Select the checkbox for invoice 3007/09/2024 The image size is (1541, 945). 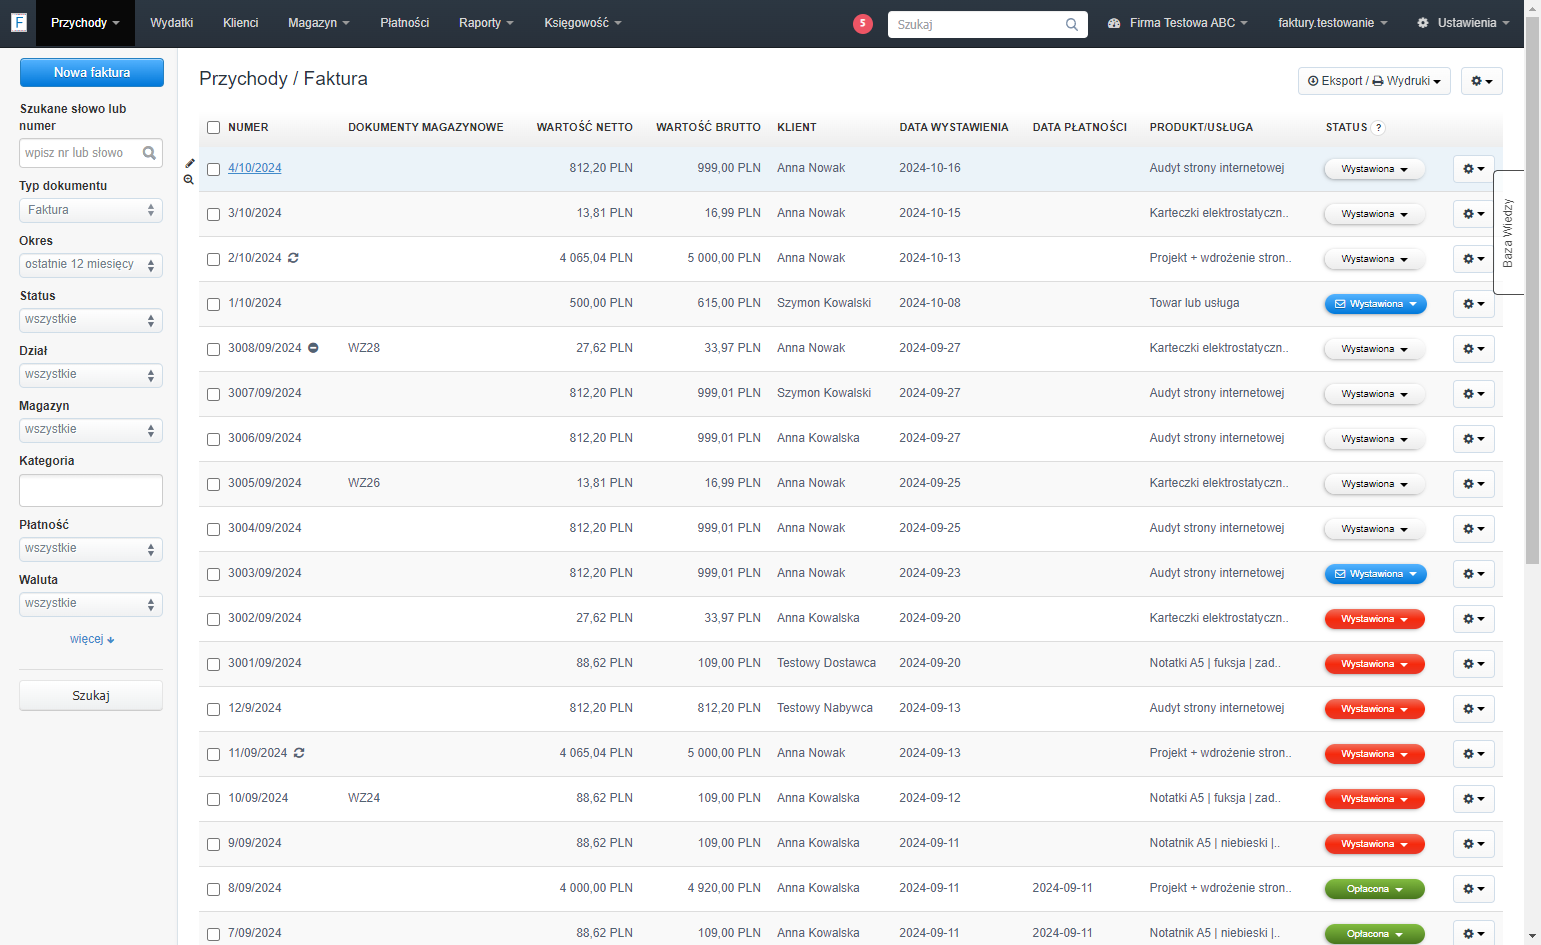tap(213, 394)
